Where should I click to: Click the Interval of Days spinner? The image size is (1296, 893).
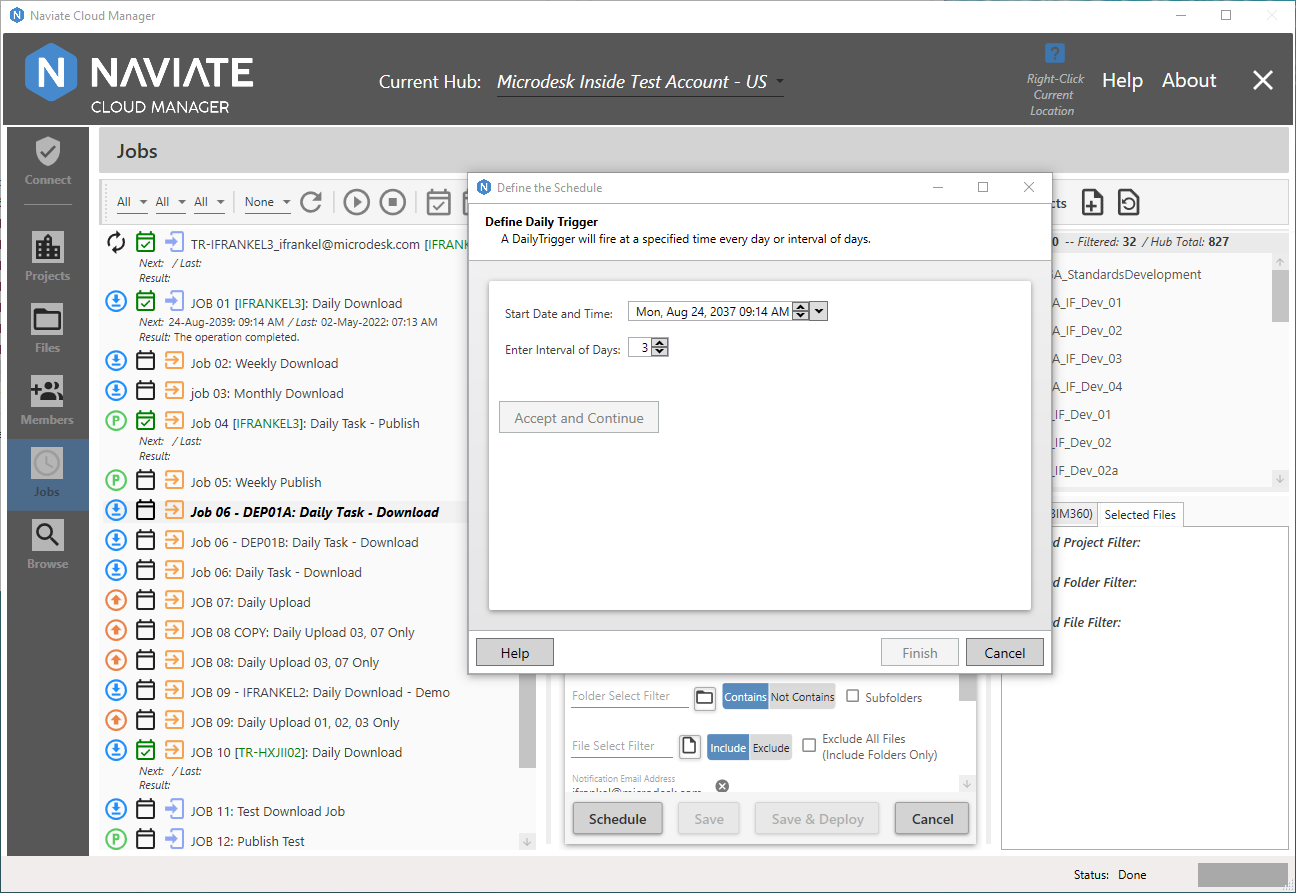[x=660, y=347]
